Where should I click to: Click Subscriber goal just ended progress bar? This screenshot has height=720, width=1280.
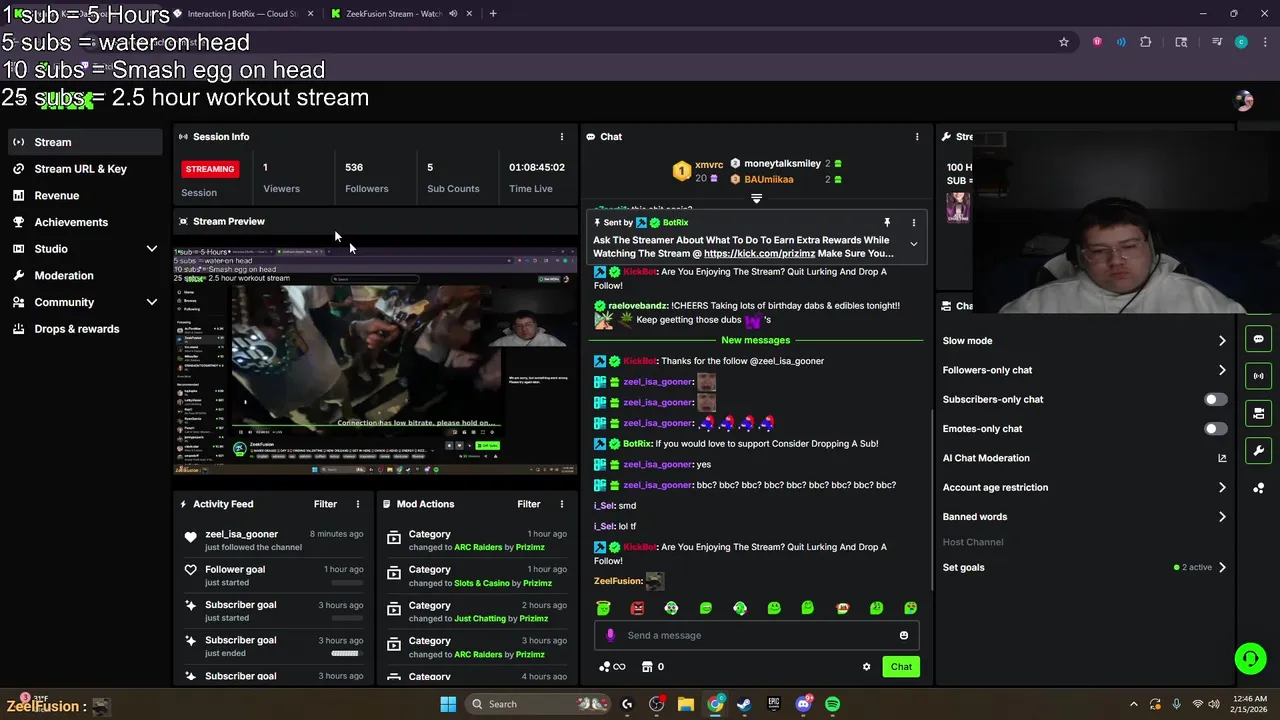(x=345, y=654)
